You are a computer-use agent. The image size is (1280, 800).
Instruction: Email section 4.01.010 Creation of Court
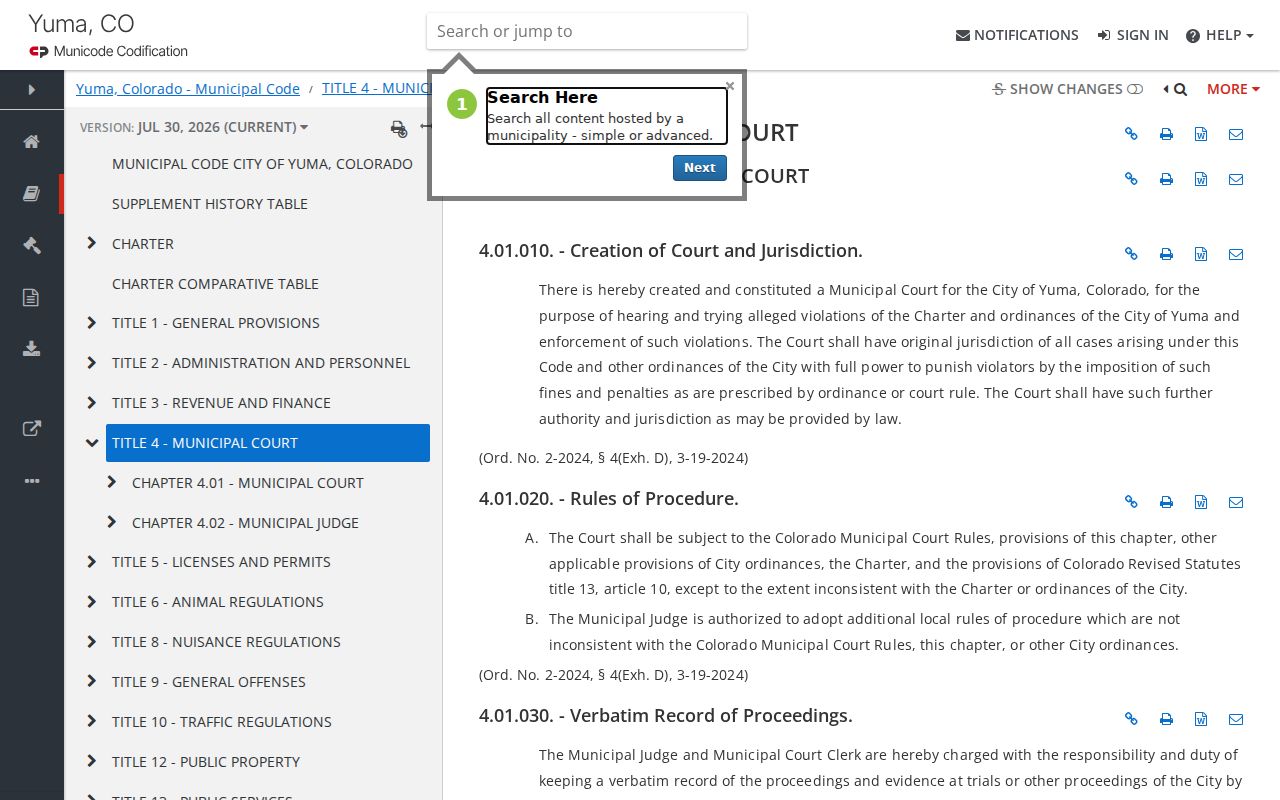tap(1236, 254)
